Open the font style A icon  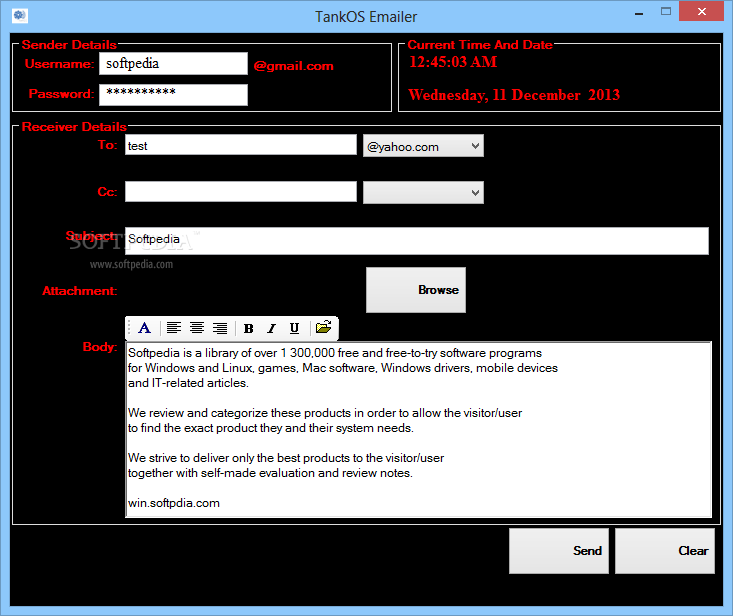tap(144, 328)
